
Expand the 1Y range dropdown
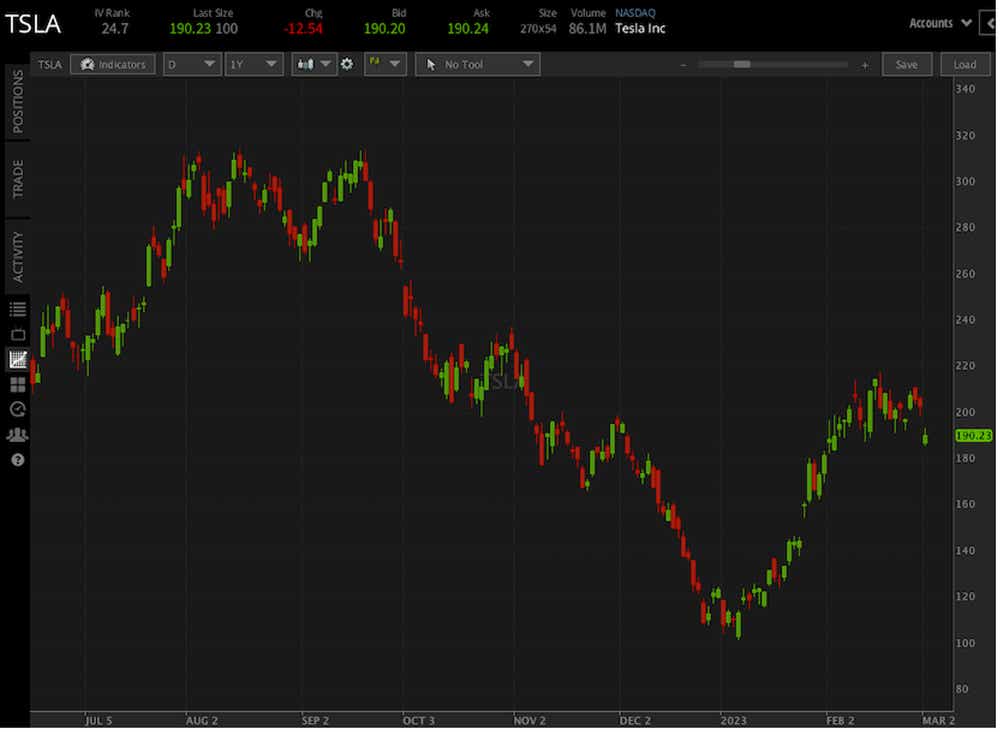pyautogui.click(x=255, y=64)
